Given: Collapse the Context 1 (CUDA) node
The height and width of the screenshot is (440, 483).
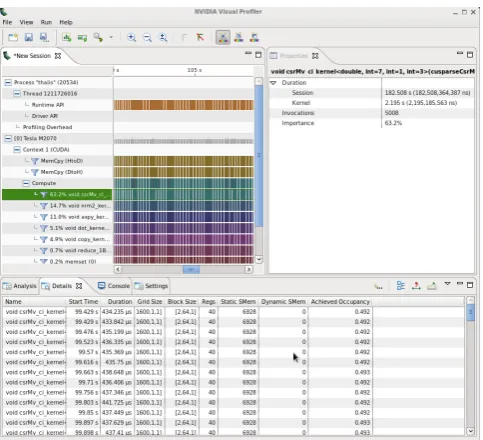Looking at the screenshot, I should 17,150.
